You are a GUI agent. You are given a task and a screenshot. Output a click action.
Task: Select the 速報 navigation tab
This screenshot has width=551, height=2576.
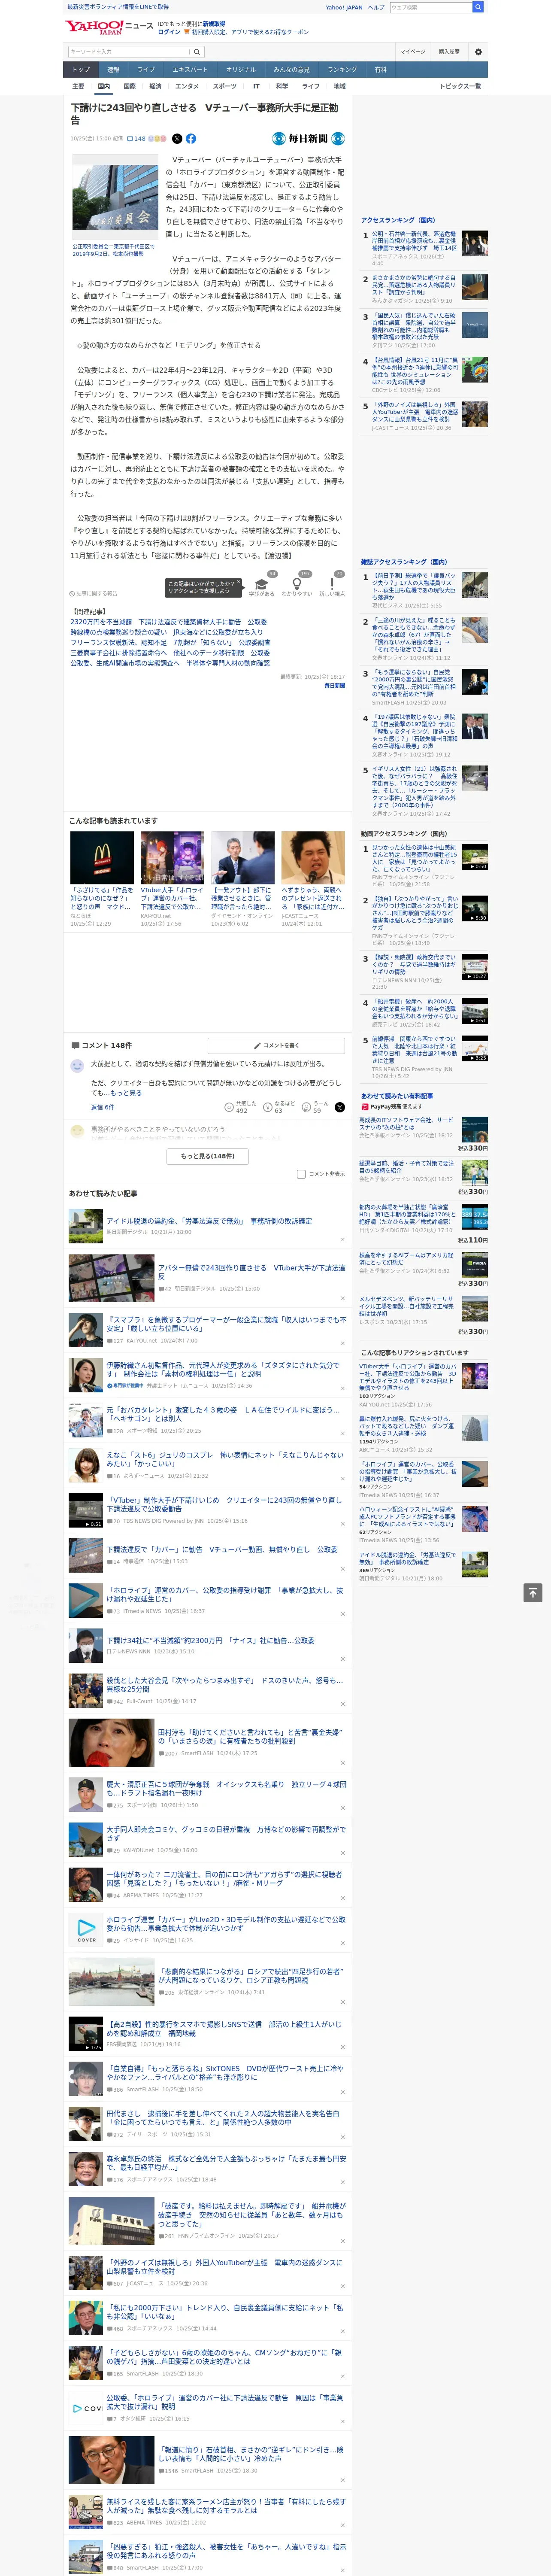113,70
